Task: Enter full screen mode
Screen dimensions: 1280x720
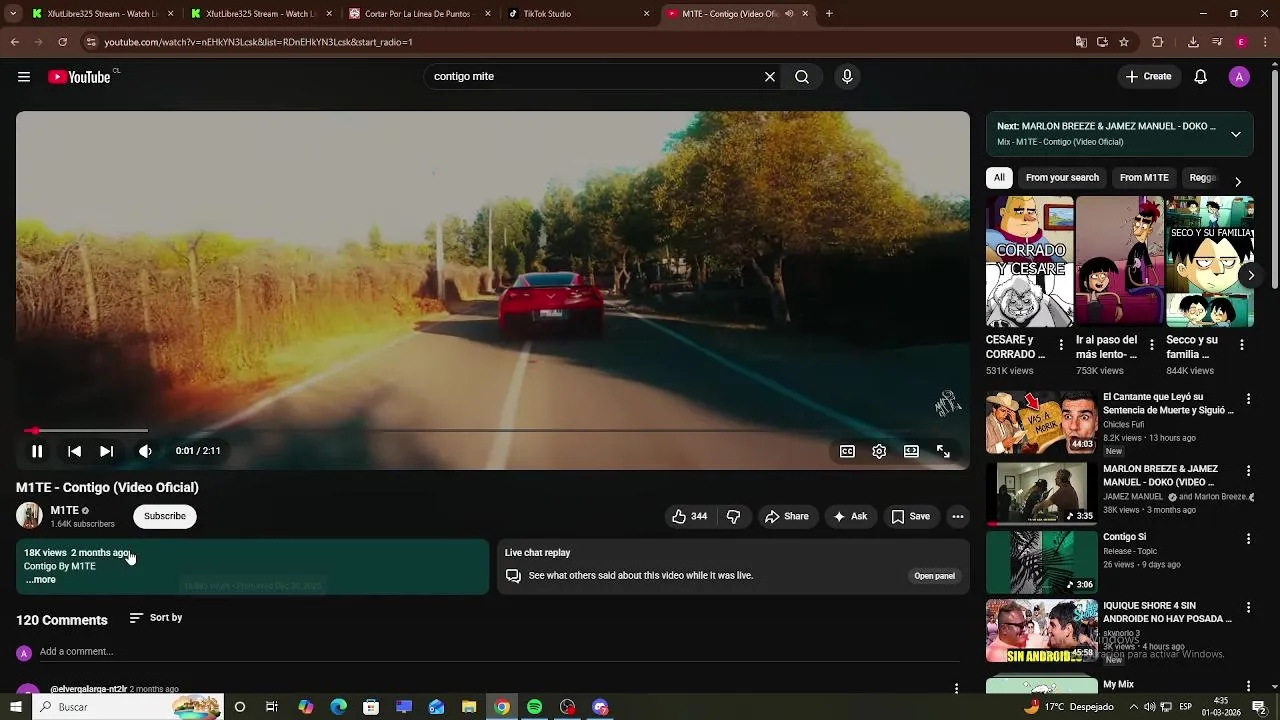Action: point(943,452)
